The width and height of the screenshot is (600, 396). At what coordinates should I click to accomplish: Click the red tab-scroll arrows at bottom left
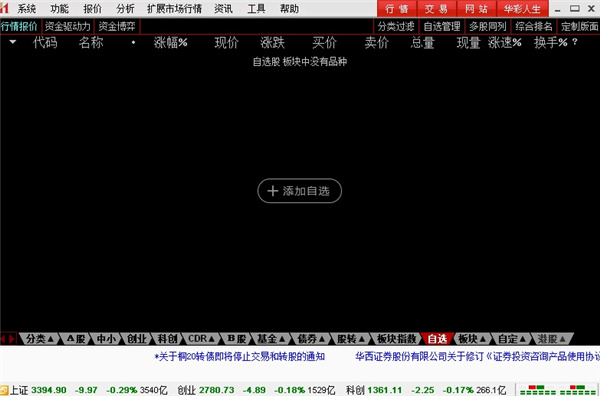pos(8,339)
